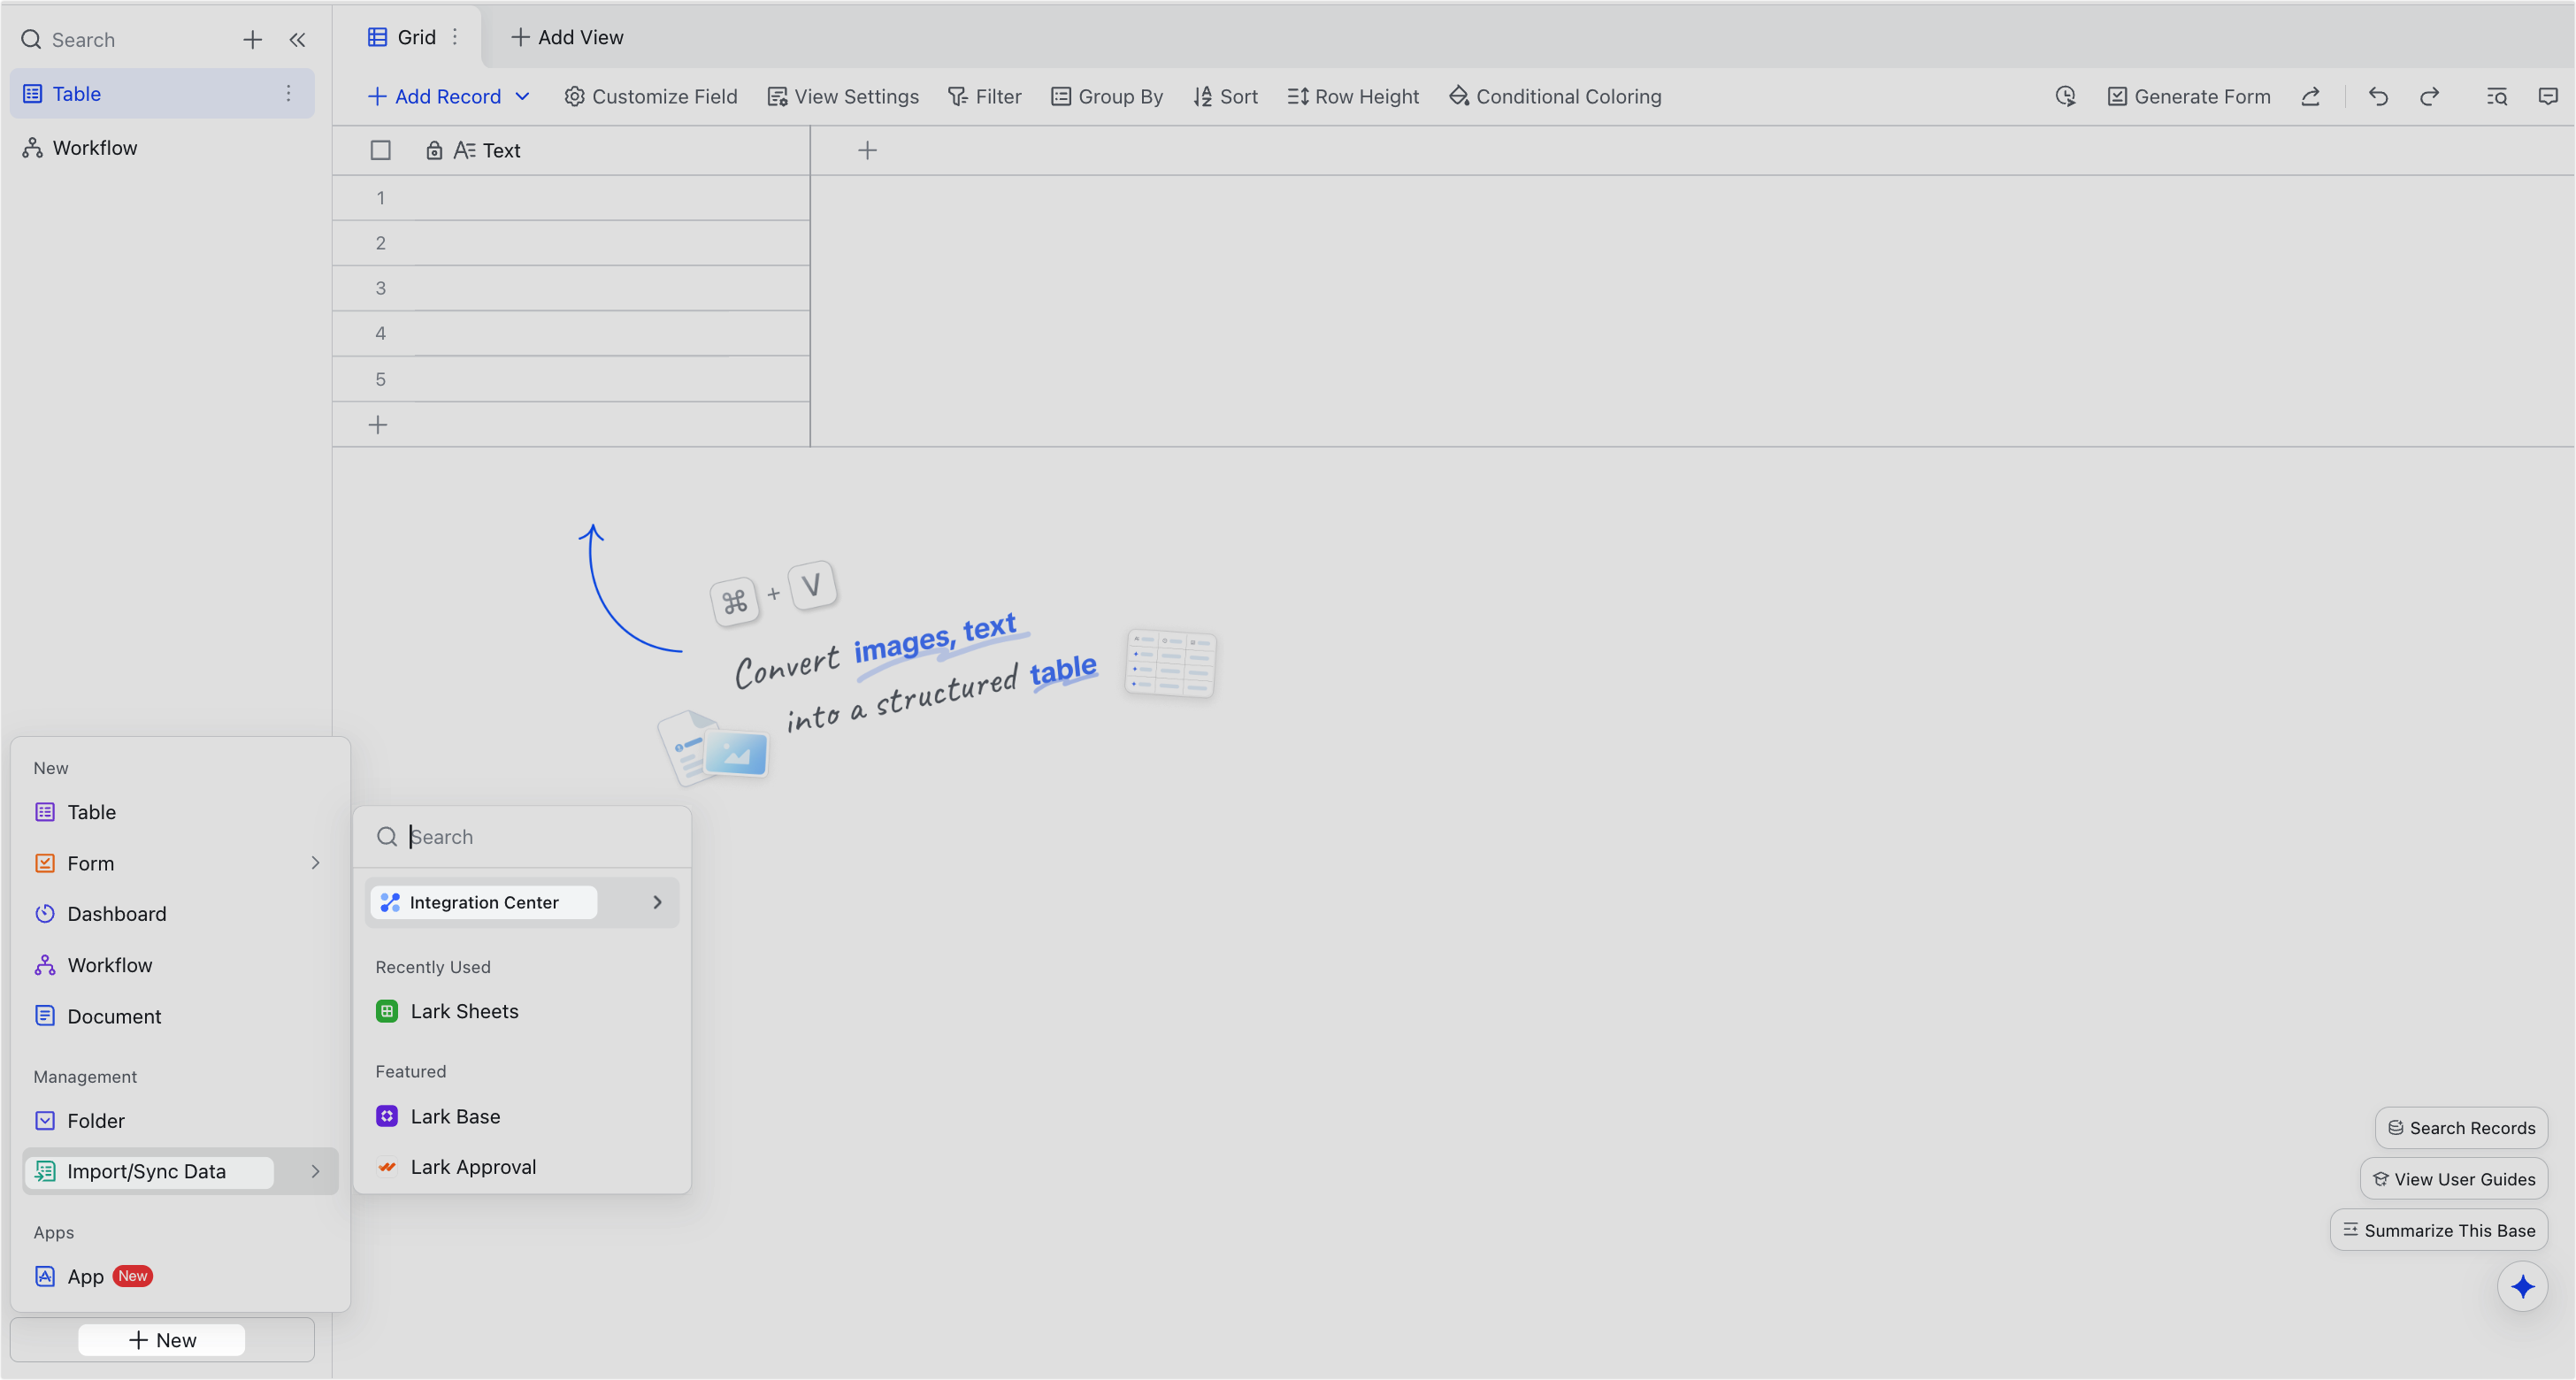Screen dimensions: 2576x1380
Task: Click the Add Record button
Action: pyautogui.click(x=434, y=96)
